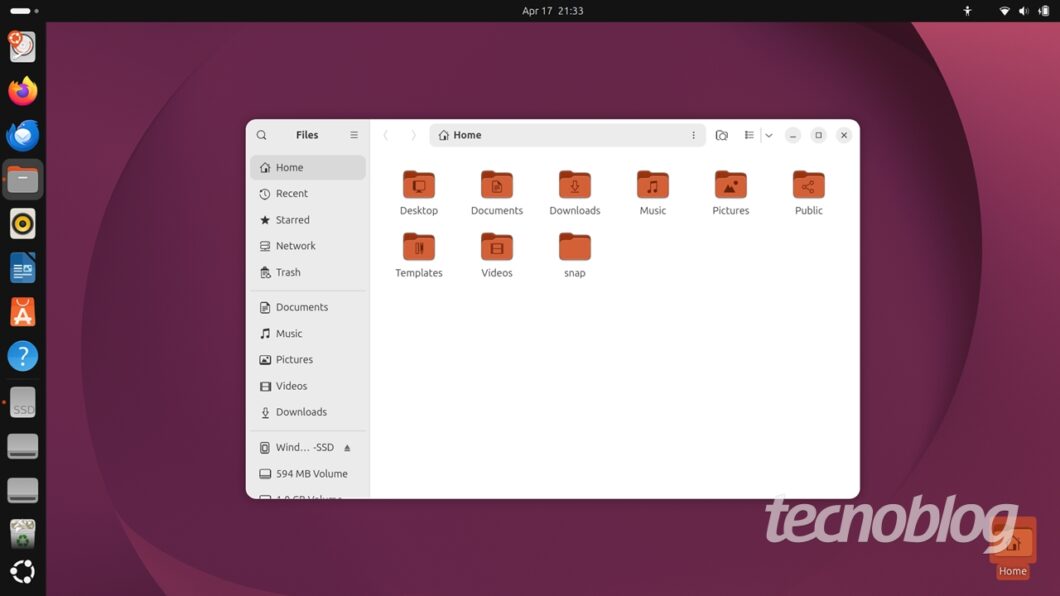This screenshot has height=596, width=1060.
Task: Expand the window controls menu via three-dot icon
Action: pyautogui.click(x=694, y=134)
